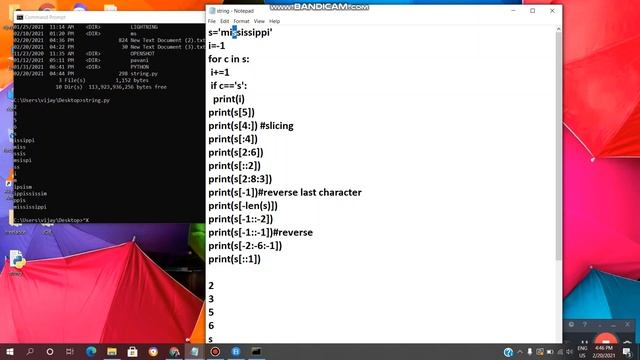Click the line print(s[2:8:3])
Screen dimensions: 640x360
click(x=240, y=179)
